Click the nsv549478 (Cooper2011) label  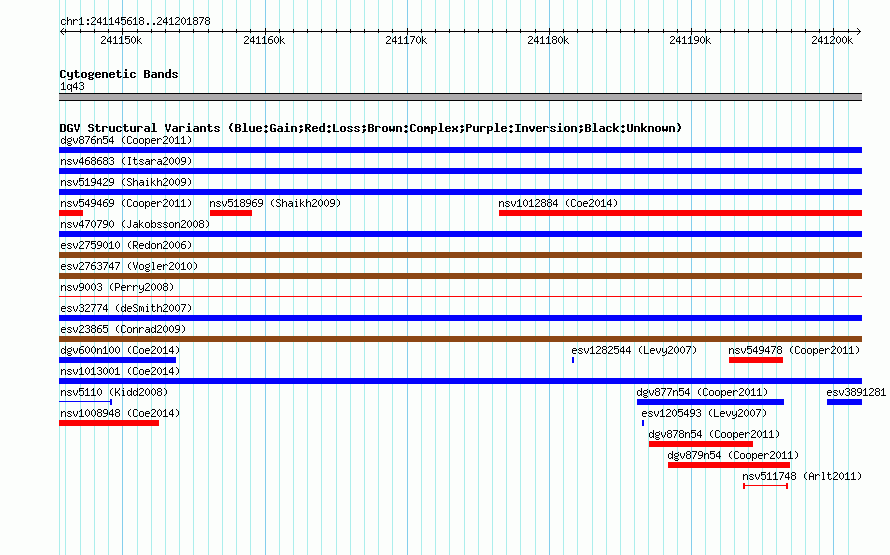pos(794,350)
